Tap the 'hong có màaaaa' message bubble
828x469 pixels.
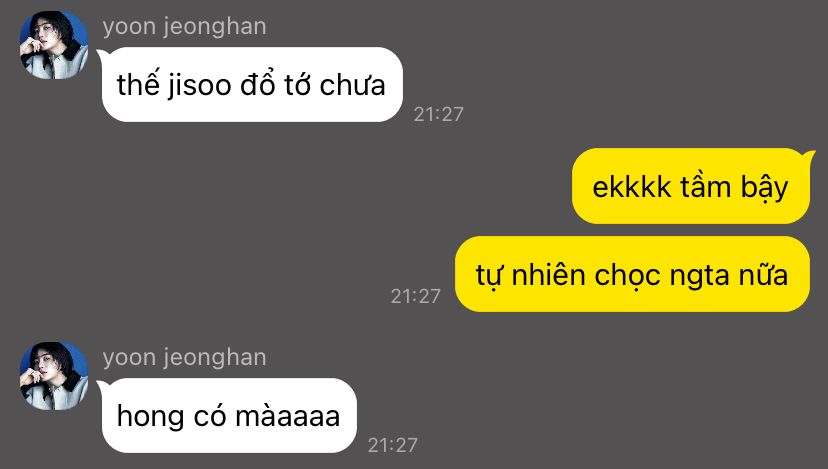[227, 415]
